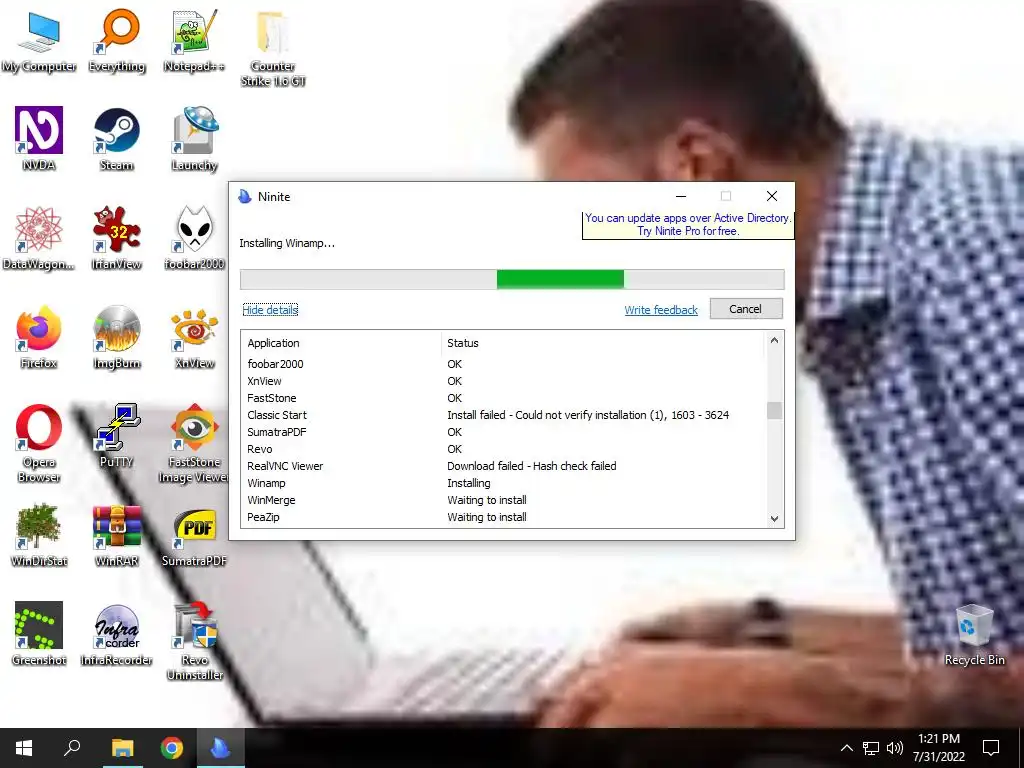The image size is (1024, 768).
Task: Open taskbar search magnifier
Action: [72, 748]
